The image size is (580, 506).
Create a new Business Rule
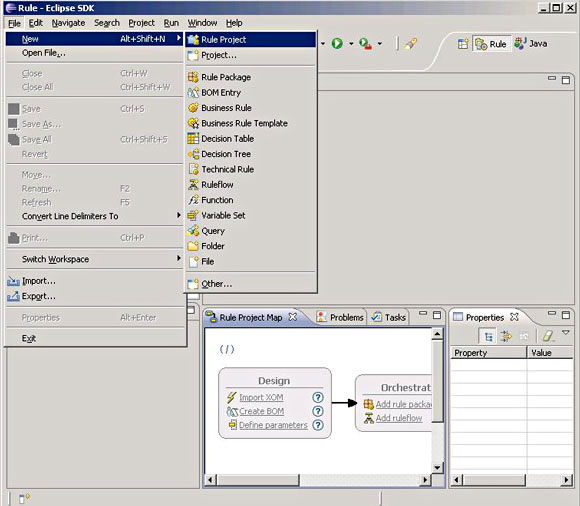(251, 108)
